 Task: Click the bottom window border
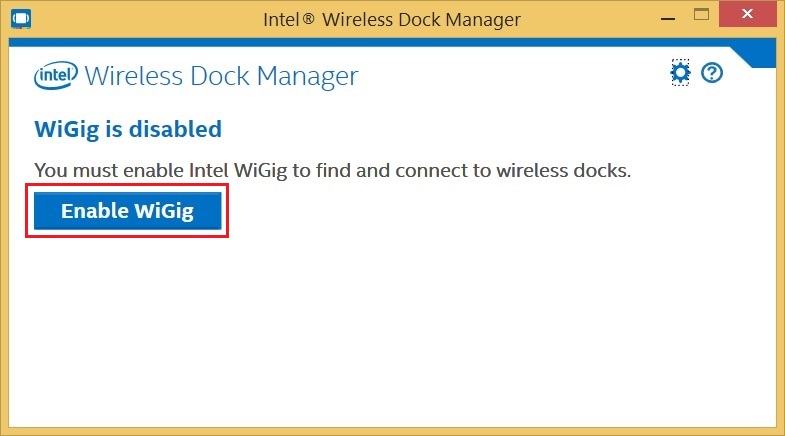[x=392, y=431]
